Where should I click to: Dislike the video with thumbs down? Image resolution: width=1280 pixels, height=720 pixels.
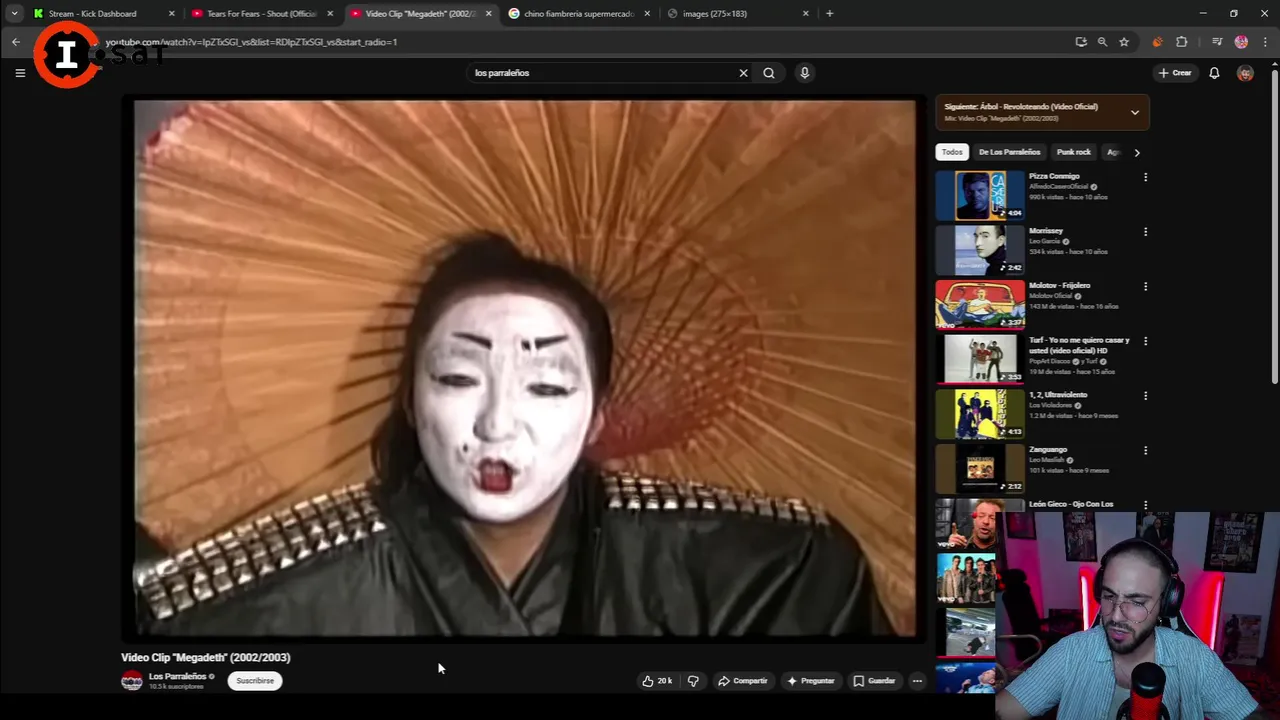pyautogui.click(x=693, y=681)
